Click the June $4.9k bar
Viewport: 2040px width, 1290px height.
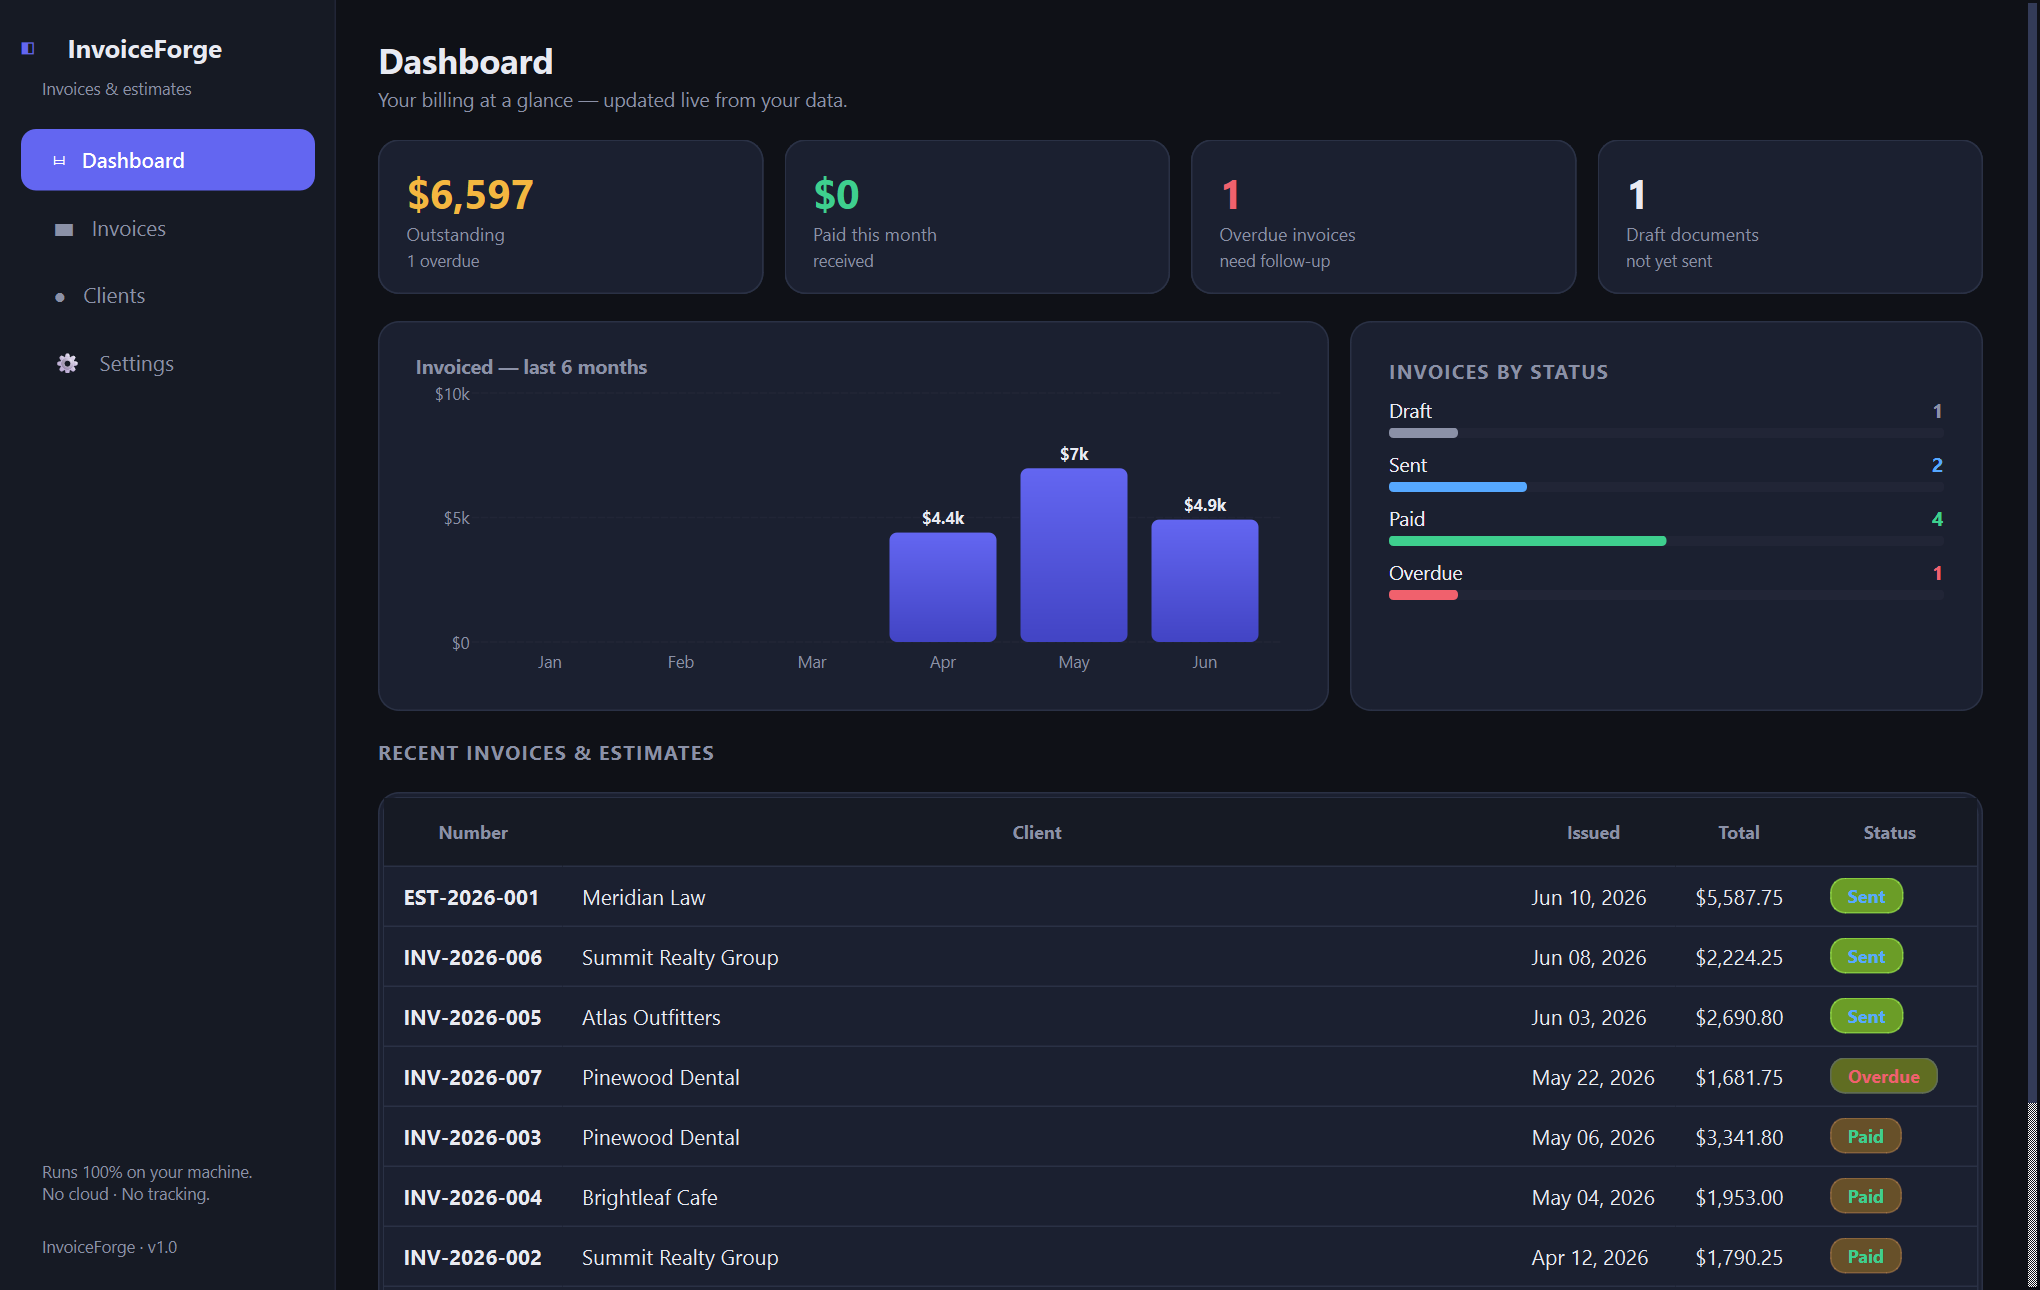1205,581
